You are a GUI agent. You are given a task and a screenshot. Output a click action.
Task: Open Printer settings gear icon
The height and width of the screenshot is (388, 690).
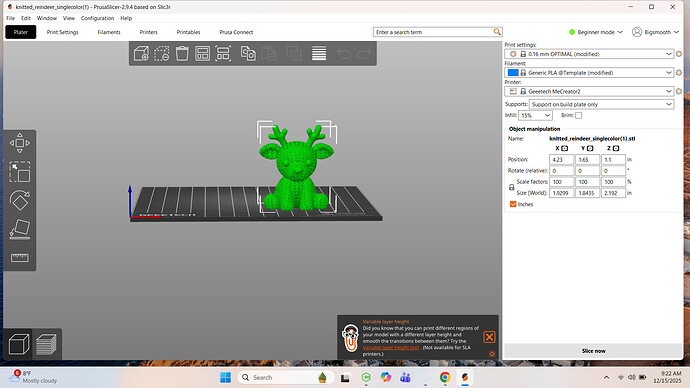pyautogui.click(x=679, y=91)
